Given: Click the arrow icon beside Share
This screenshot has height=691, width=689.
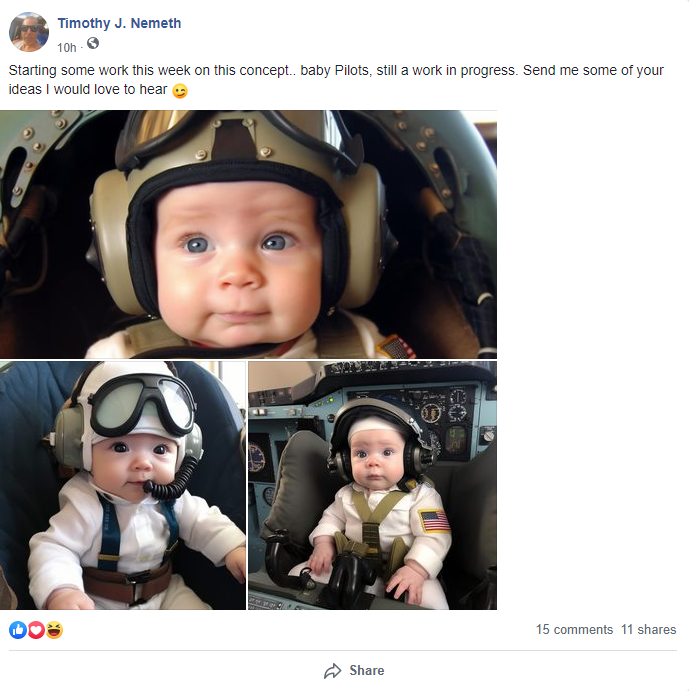Looking at the screenshot, I should point(333,671).
